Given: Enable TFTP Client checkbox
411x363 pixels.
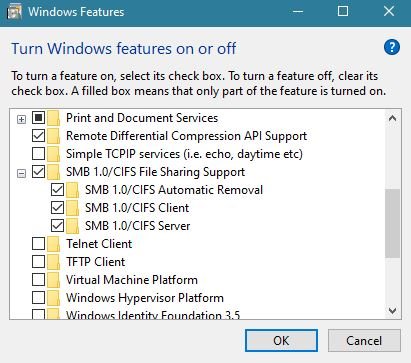Looking at the screenshot, I should coord(38,262).
